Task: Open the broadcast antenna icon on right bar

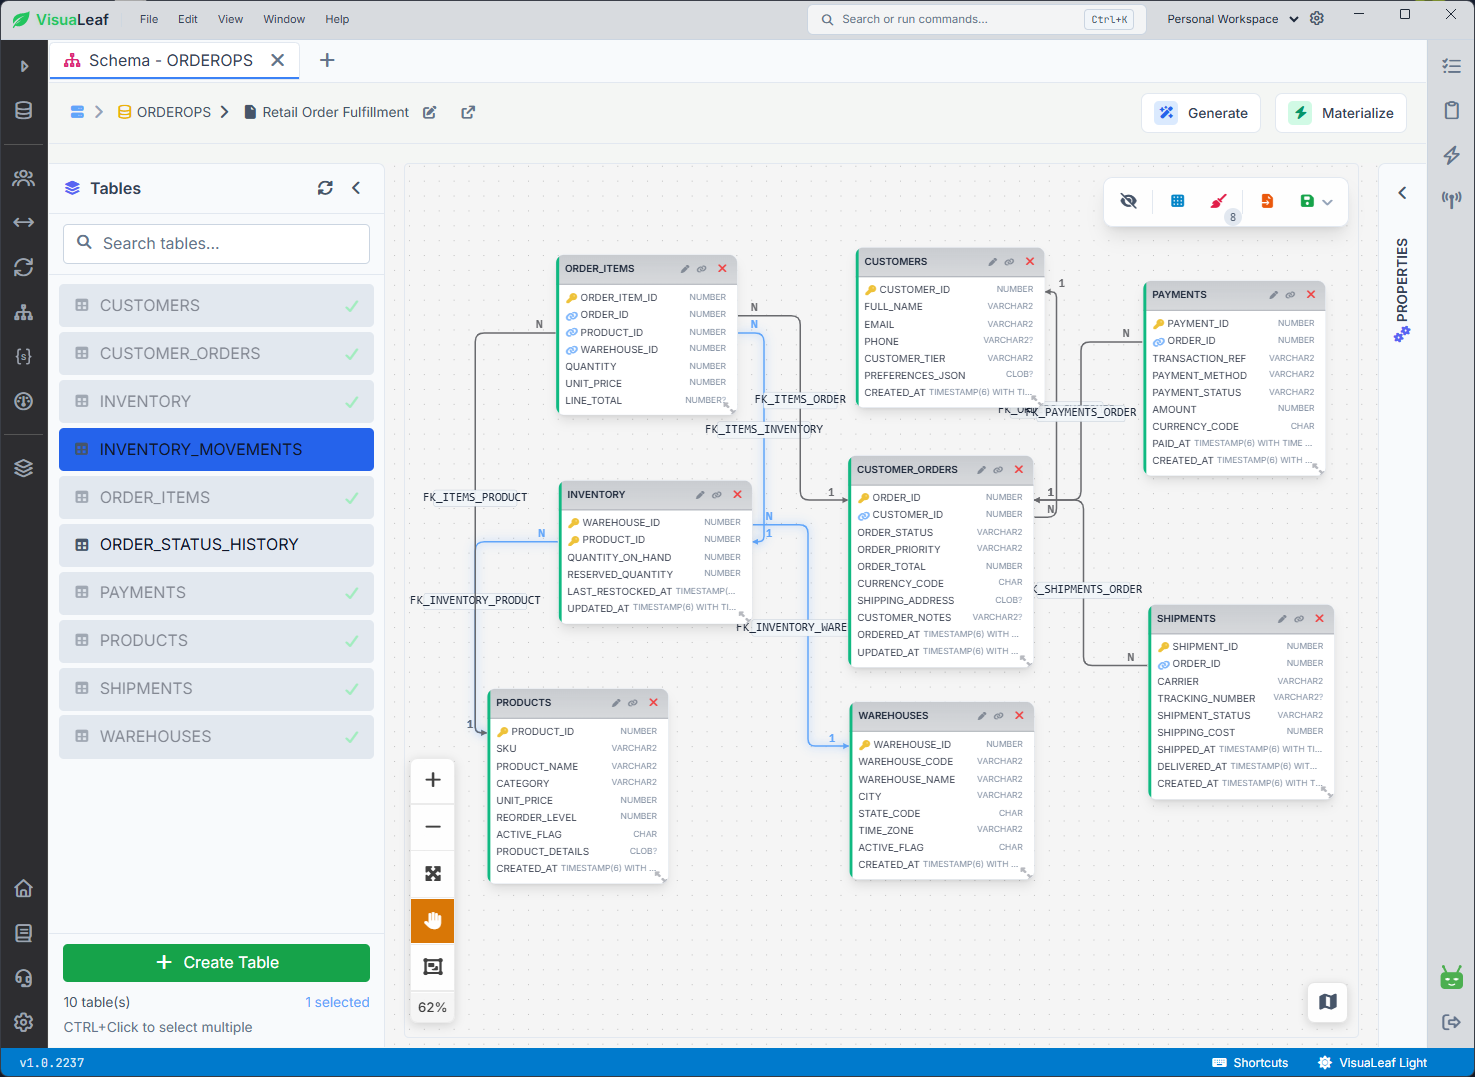Action: (1452, 199)
